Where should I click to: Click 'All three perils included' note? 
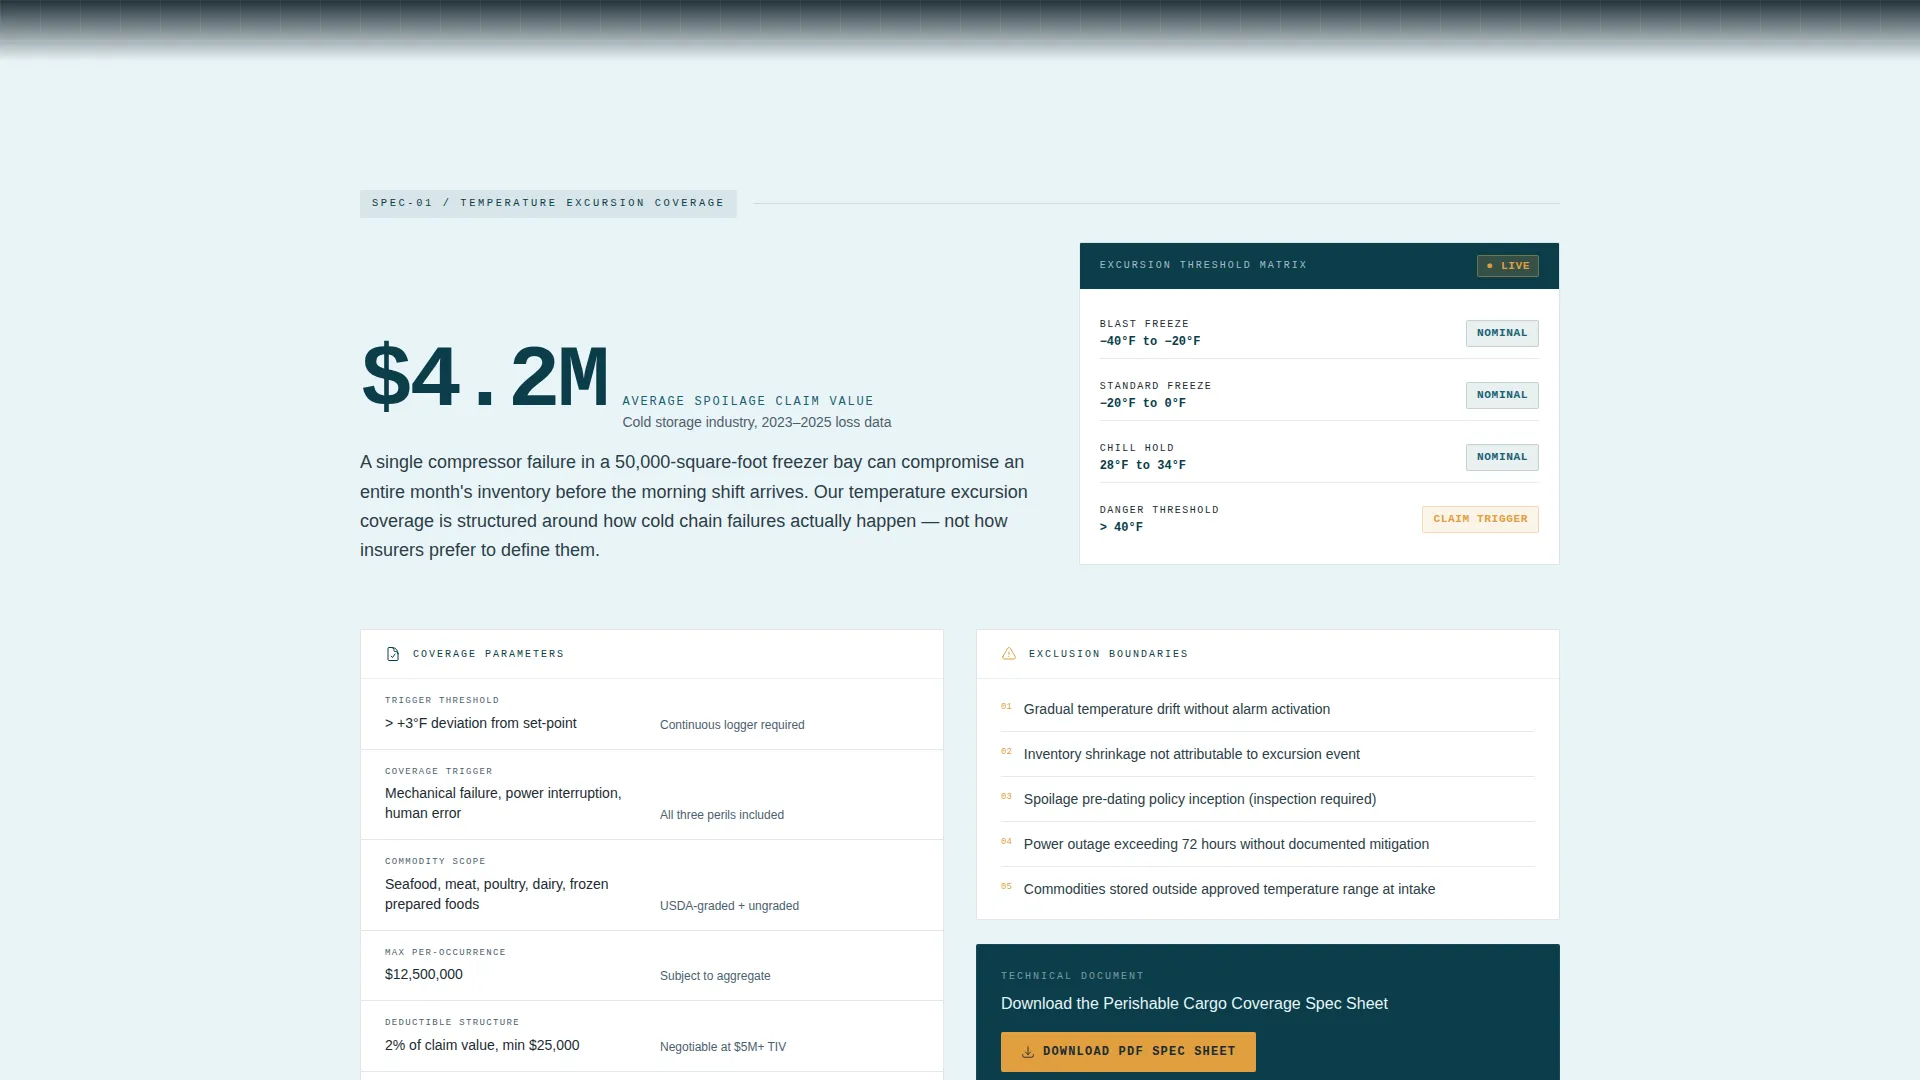pyautogui.click(x=722, y=815)
